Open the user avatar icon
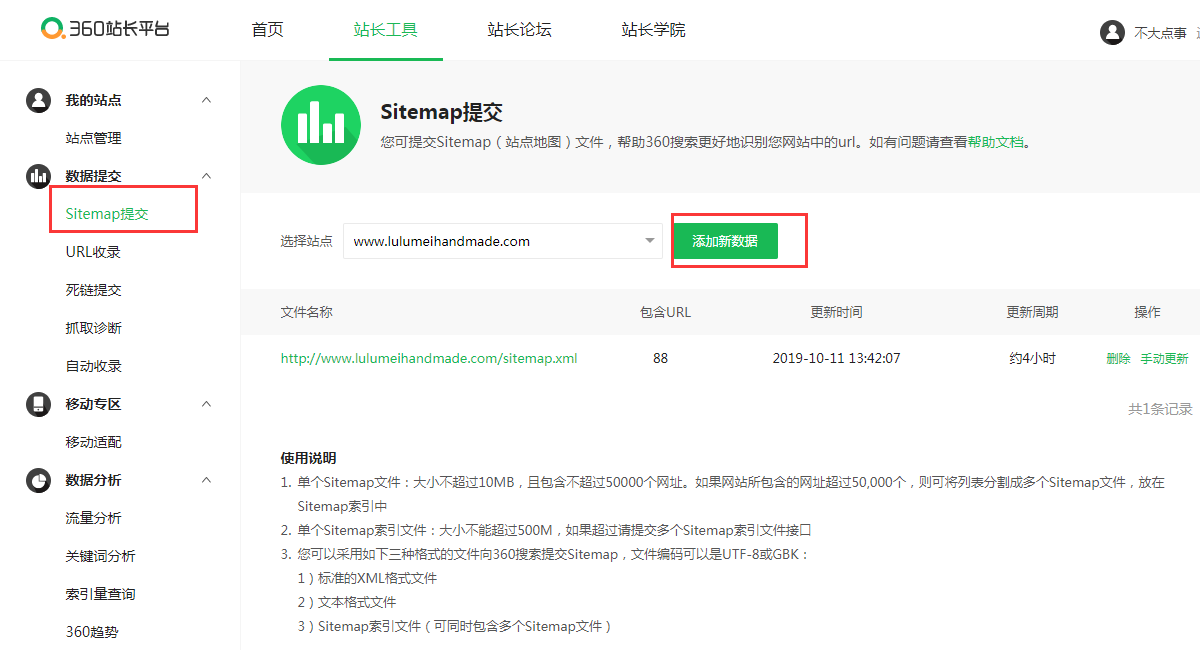The height and width of the screenshot is (650, 1200). pos(1112,32)
